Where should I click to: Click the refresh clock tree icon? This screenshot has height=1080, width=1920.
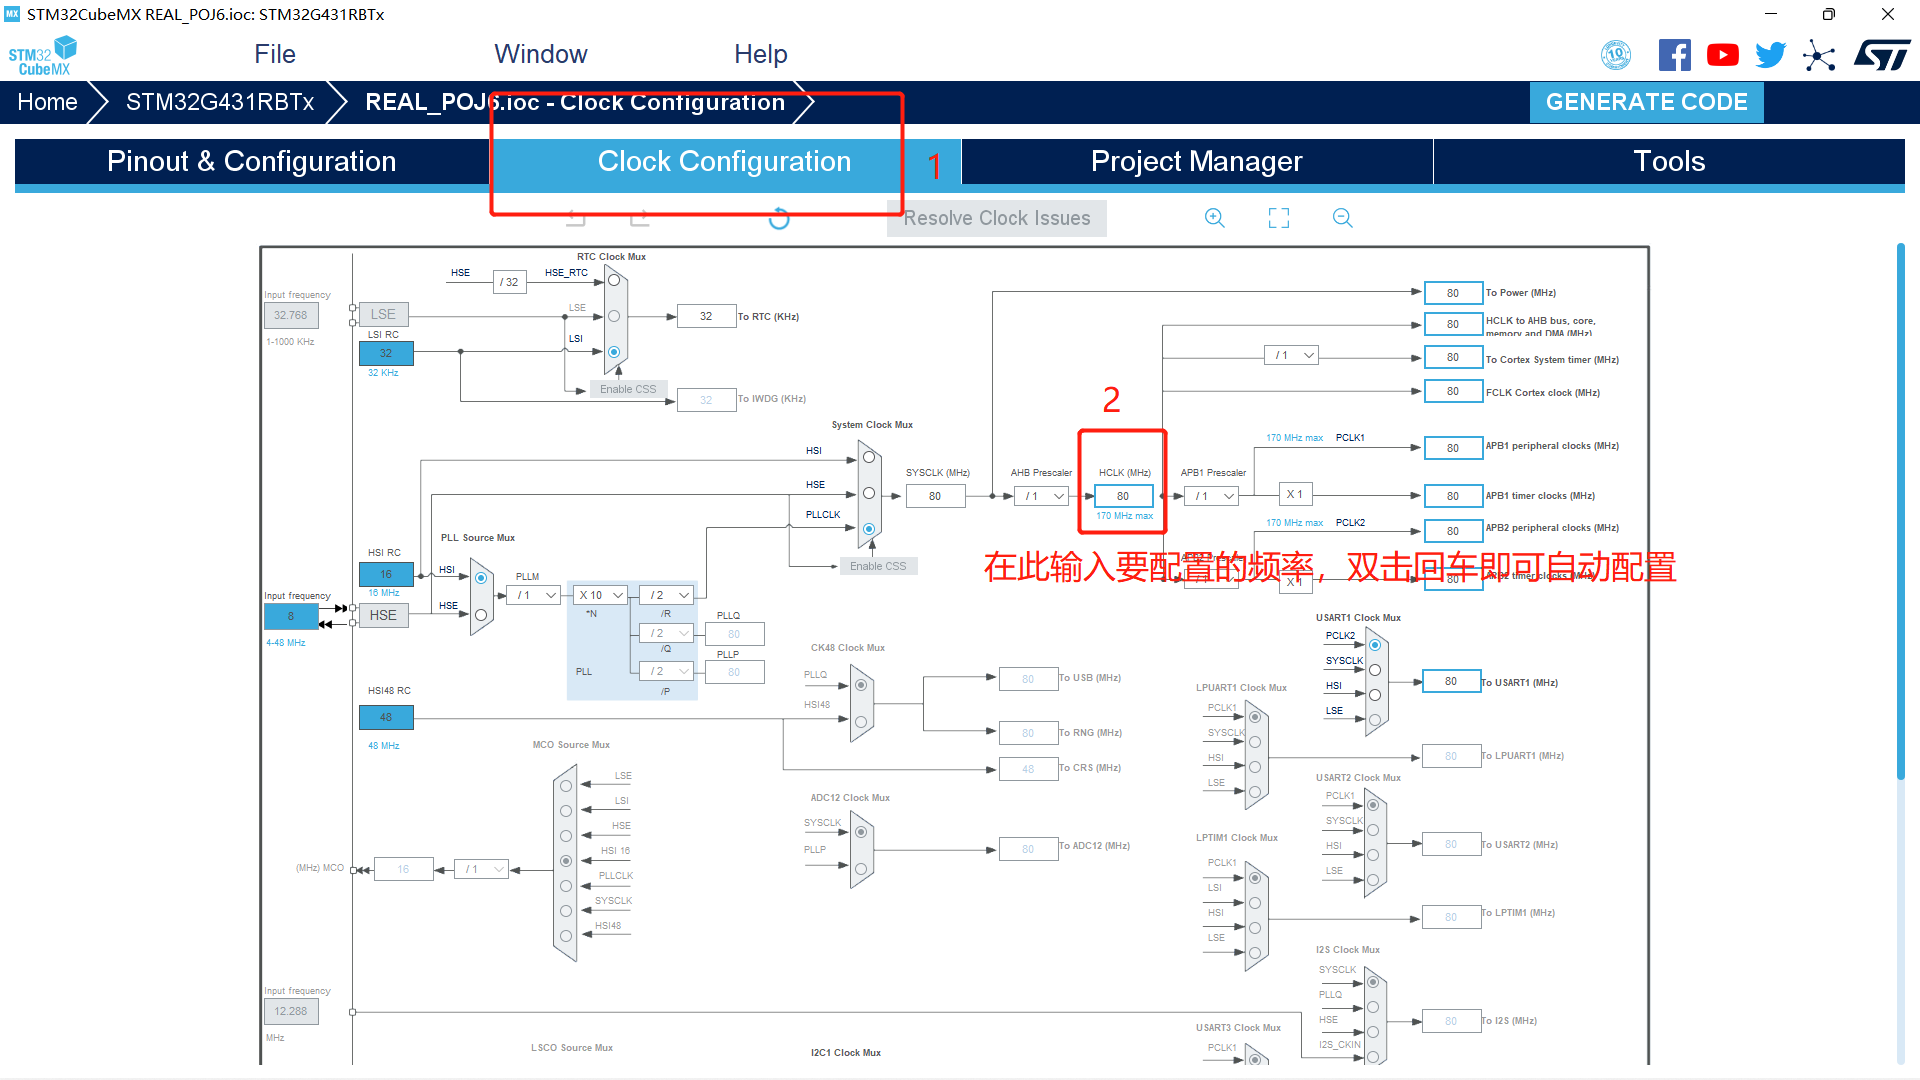[779, 218]
